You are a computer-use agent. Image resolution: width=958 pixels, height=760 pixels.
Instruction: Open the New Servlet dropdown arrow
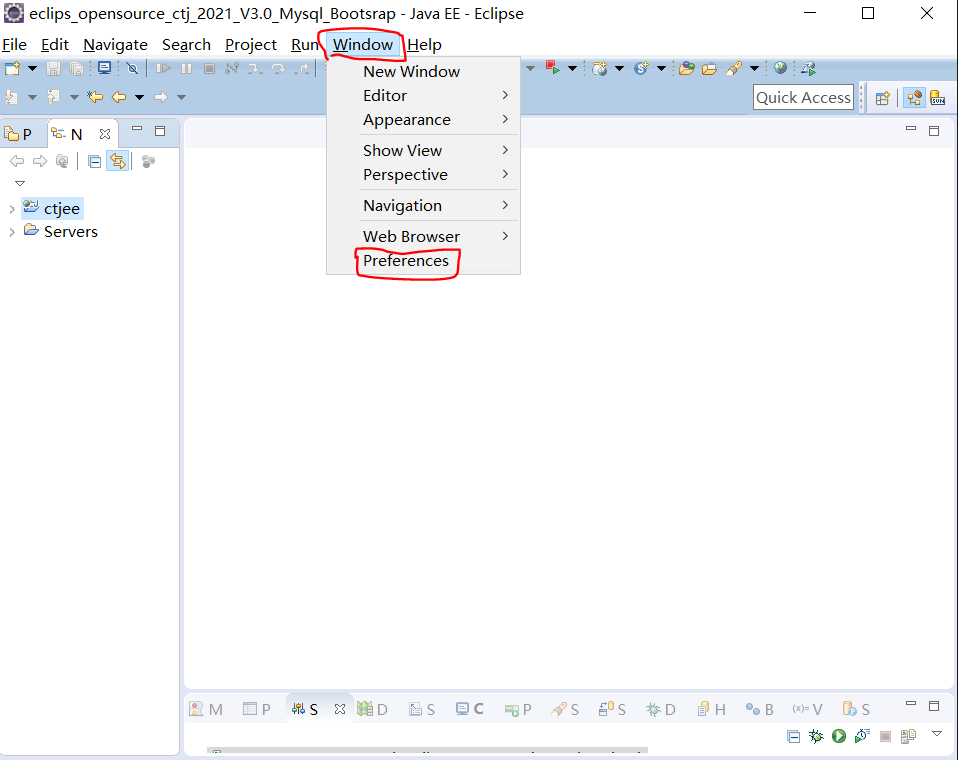pos(661,68)
